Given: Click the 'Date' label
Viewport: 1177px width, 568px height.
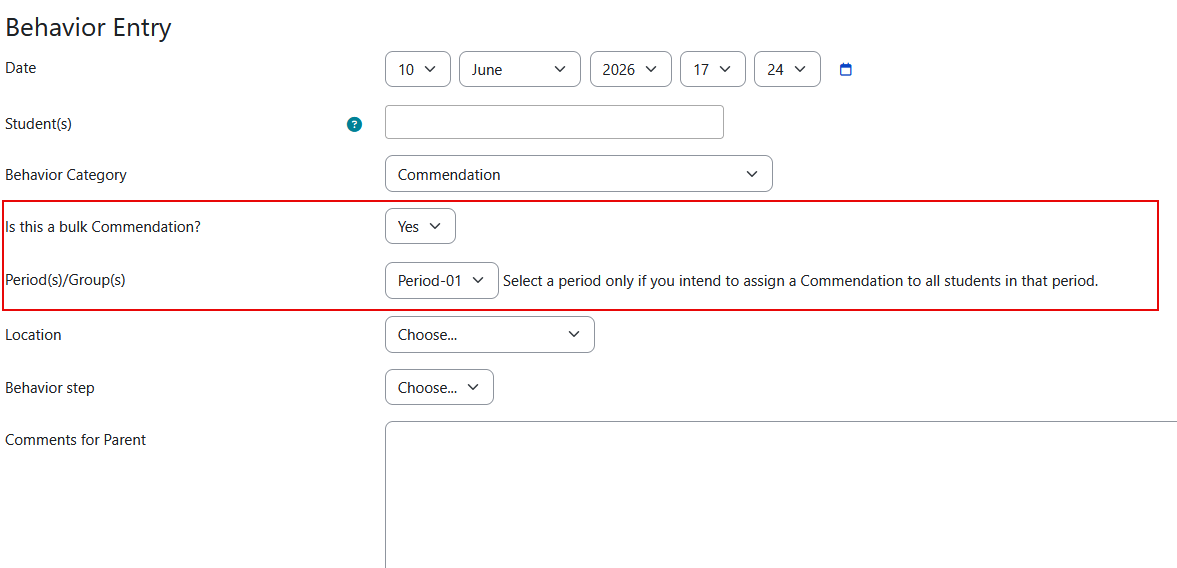Looking at the screenshot, I should 20,68.
